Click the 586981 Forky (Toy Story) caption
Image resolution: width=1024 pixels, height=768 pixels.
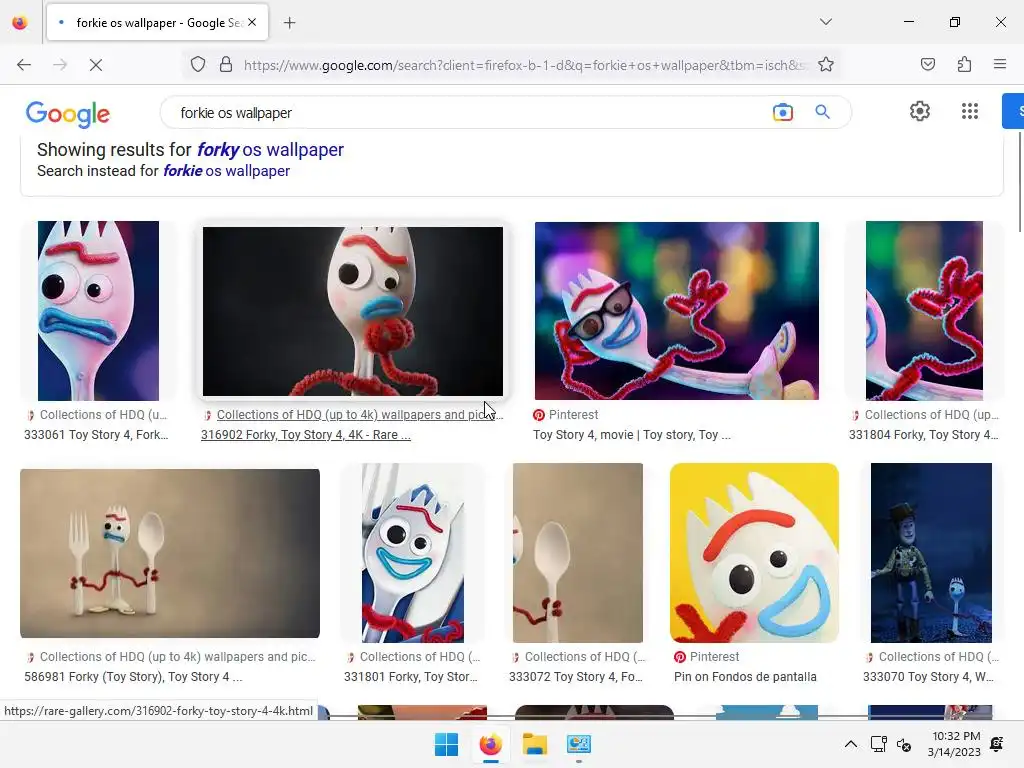(x=133, y=677)
